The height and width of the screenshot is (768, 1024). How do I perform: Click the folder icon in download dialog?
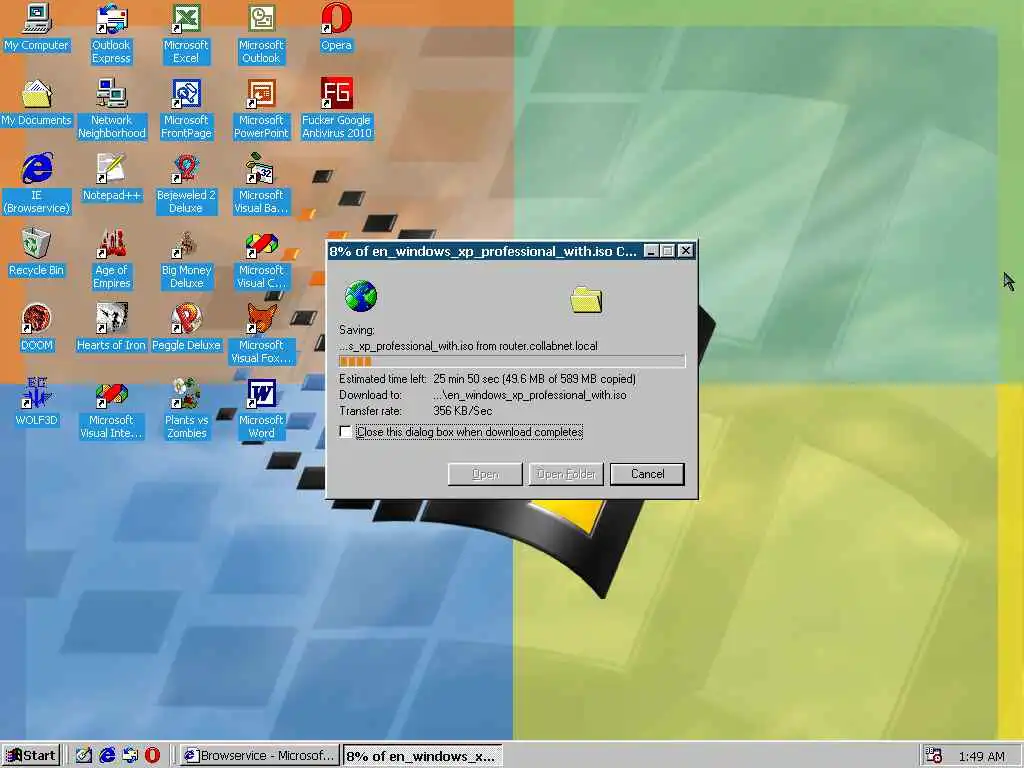point(586,300)
